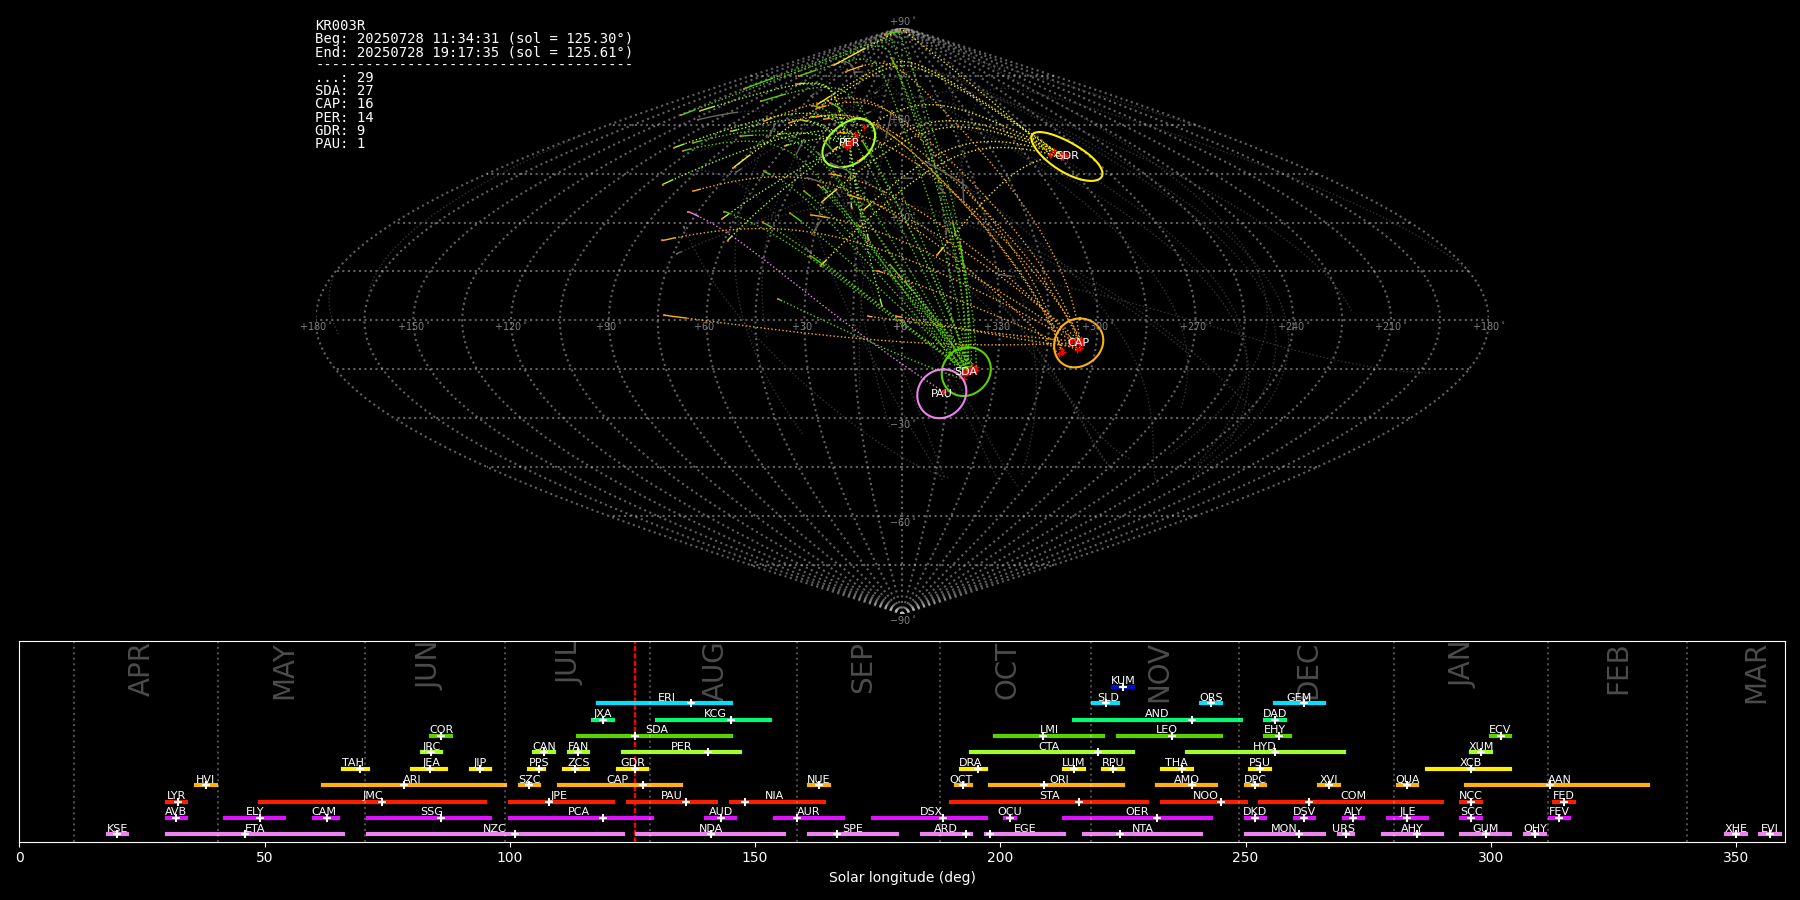Click the orange ORI shower bar in timeline
The height and width of the screenshot is (900, 1800).
click(1056, 785)
